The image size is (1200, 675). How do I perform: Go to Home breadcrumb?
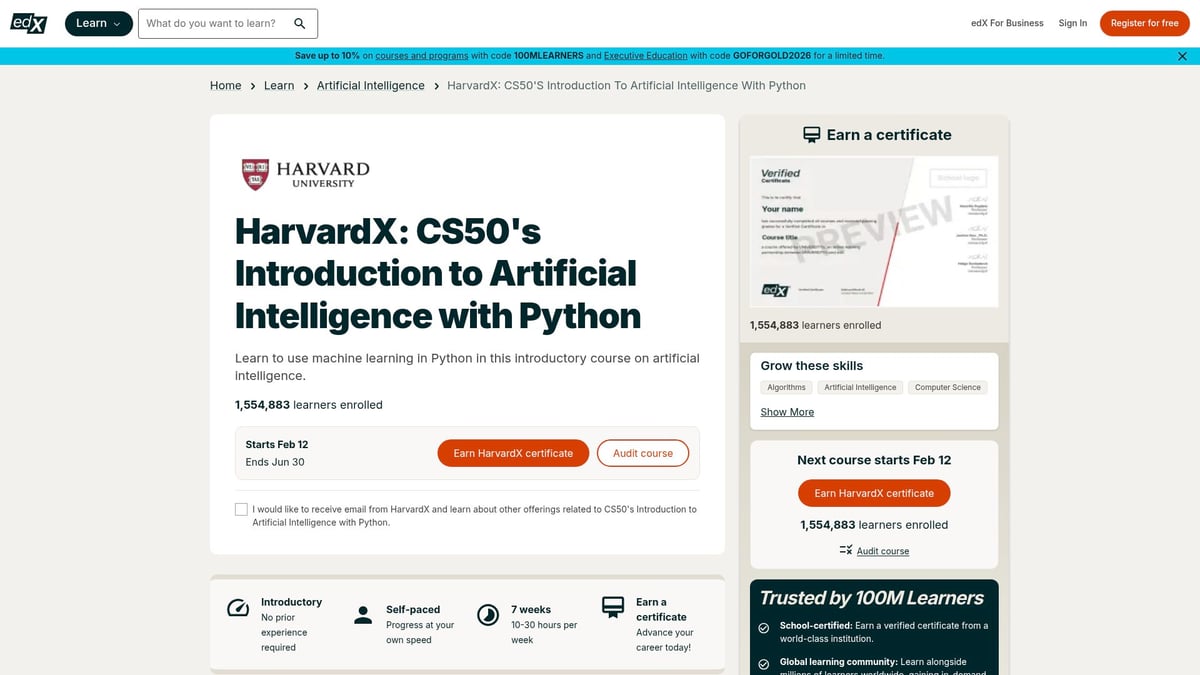coord(226,86)
